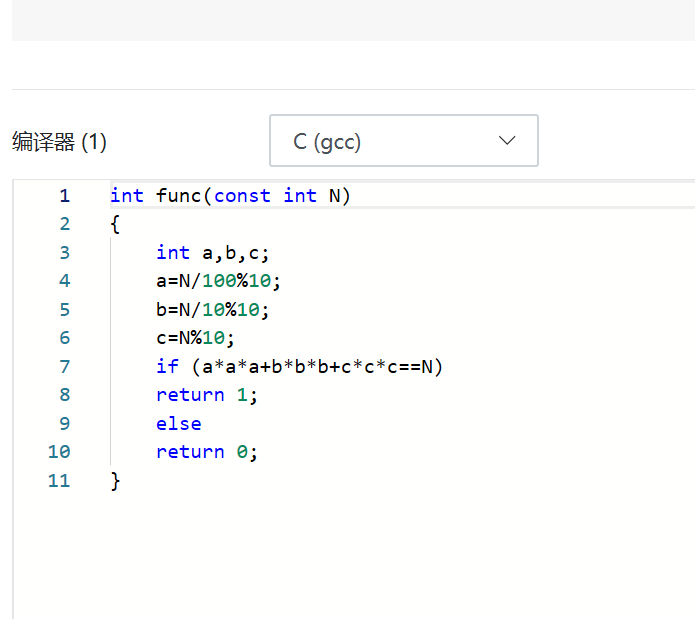Click the a=N/100%10; statement
Viewport: 695px width, 619px height.
pyautogui.click(x=219, y=281)
